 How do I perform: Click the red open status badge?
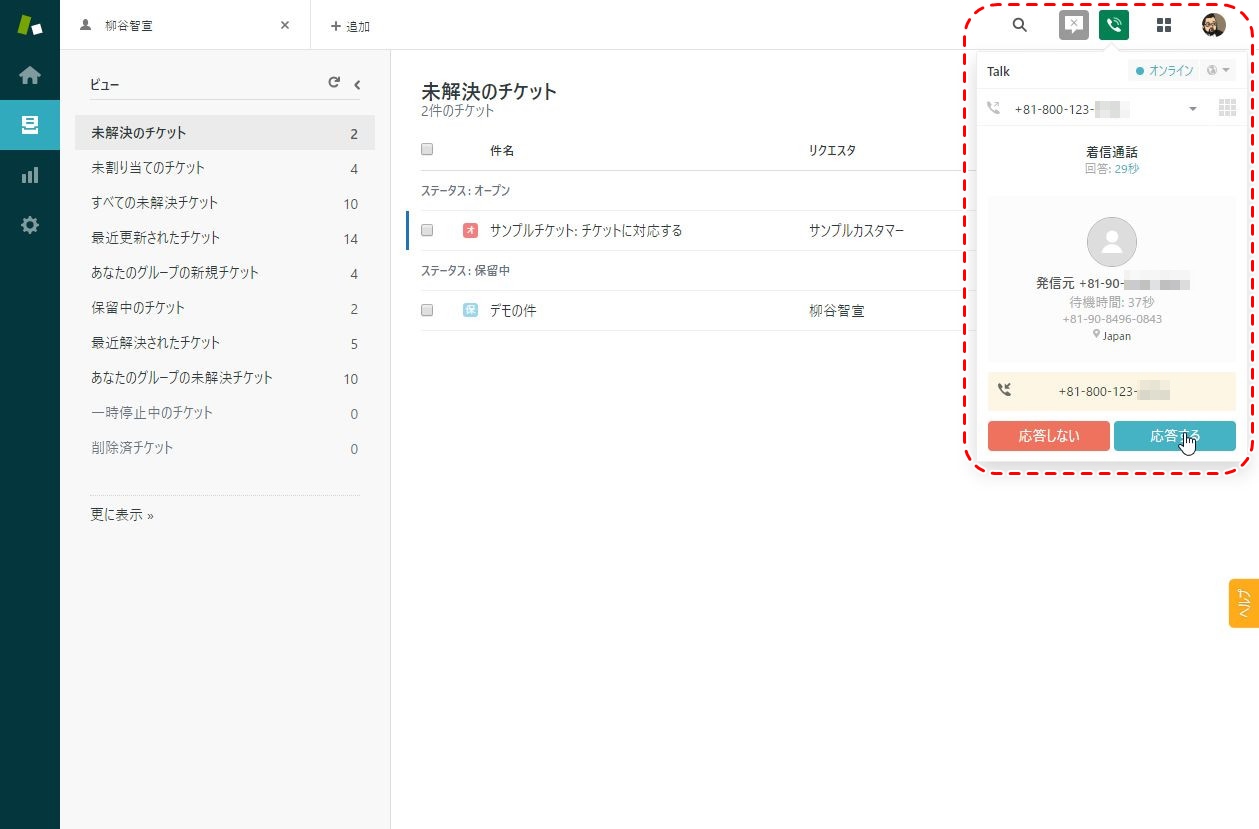point(470,230)
